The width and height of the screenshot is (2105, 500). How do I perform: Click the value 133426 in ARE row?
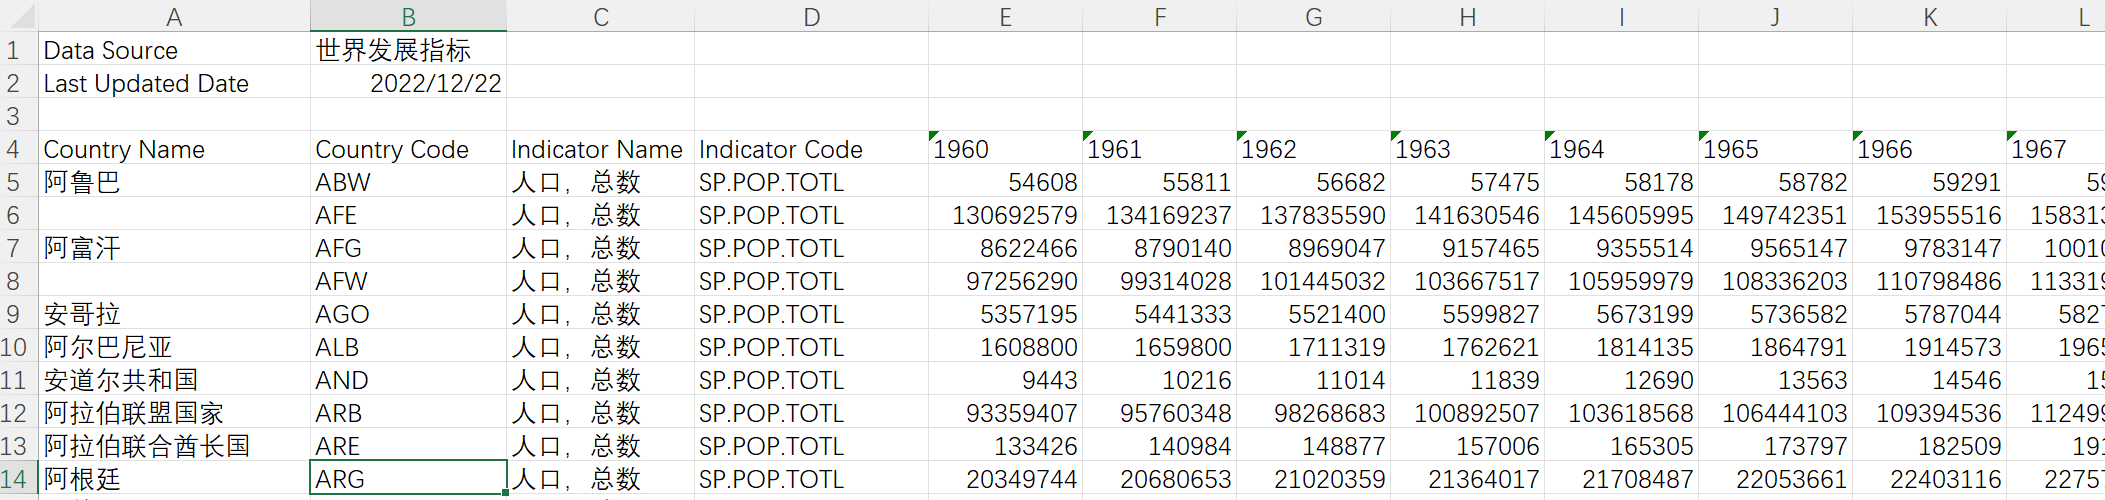point(1005,446)
